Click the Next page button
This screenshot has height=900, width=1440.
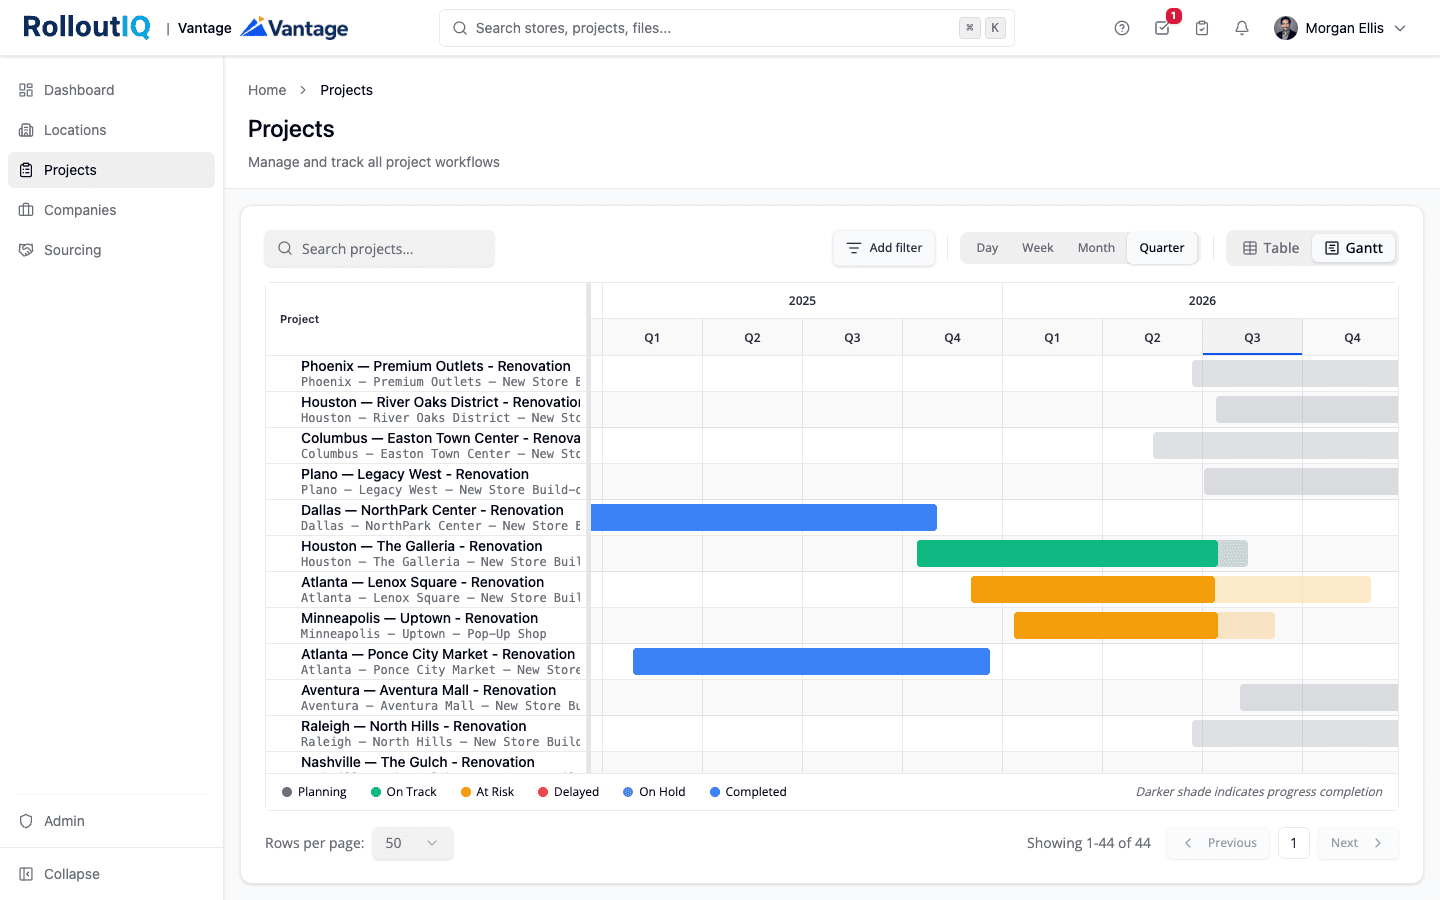tap(1357, 843)
